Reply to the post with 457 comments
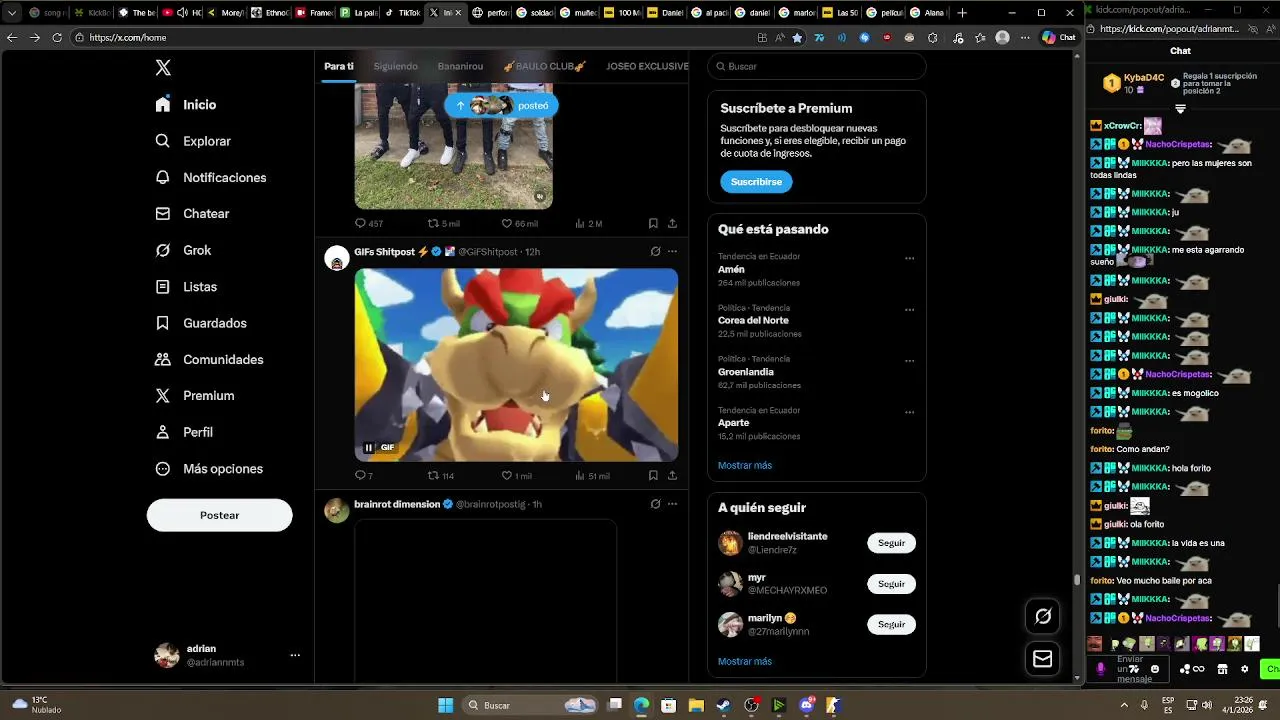 tap(369, 224)
